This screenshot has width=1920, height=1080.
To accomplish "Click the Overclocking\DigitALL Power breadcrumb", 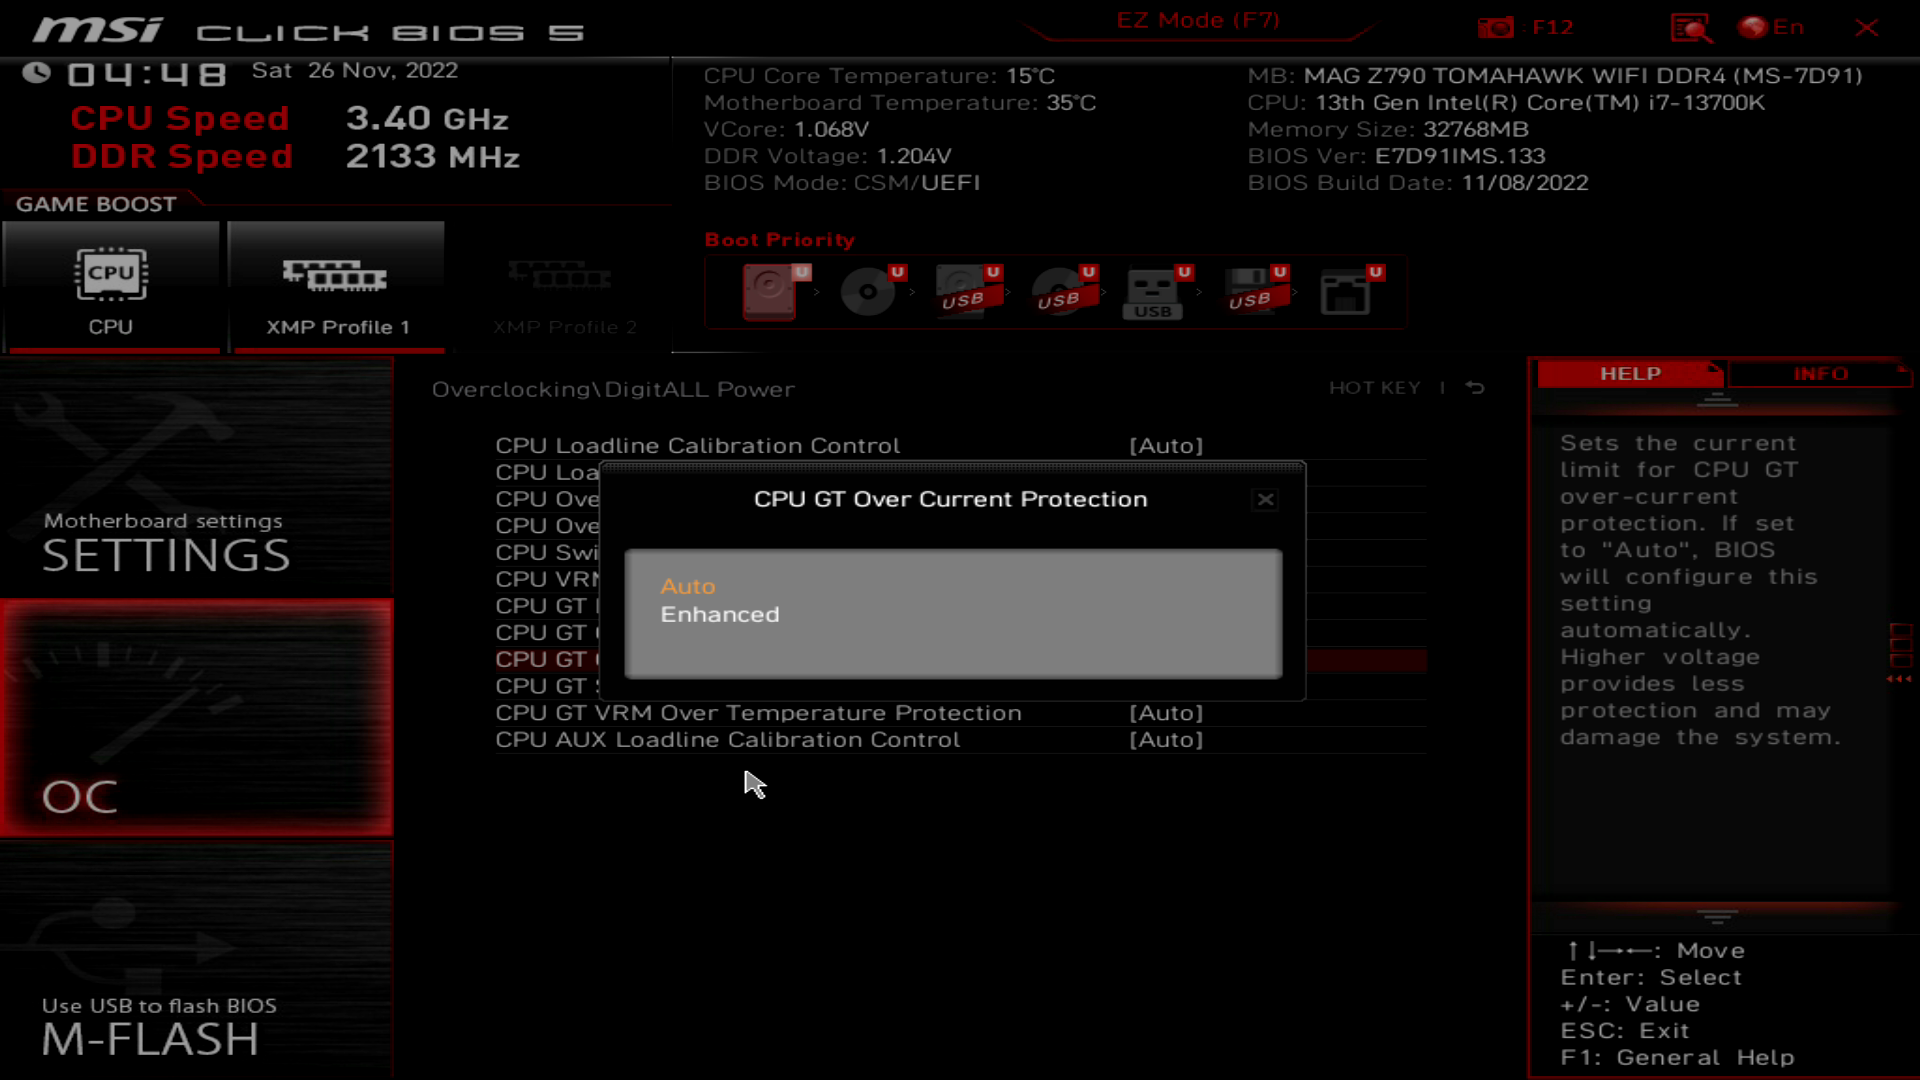I will coord(613,389).
